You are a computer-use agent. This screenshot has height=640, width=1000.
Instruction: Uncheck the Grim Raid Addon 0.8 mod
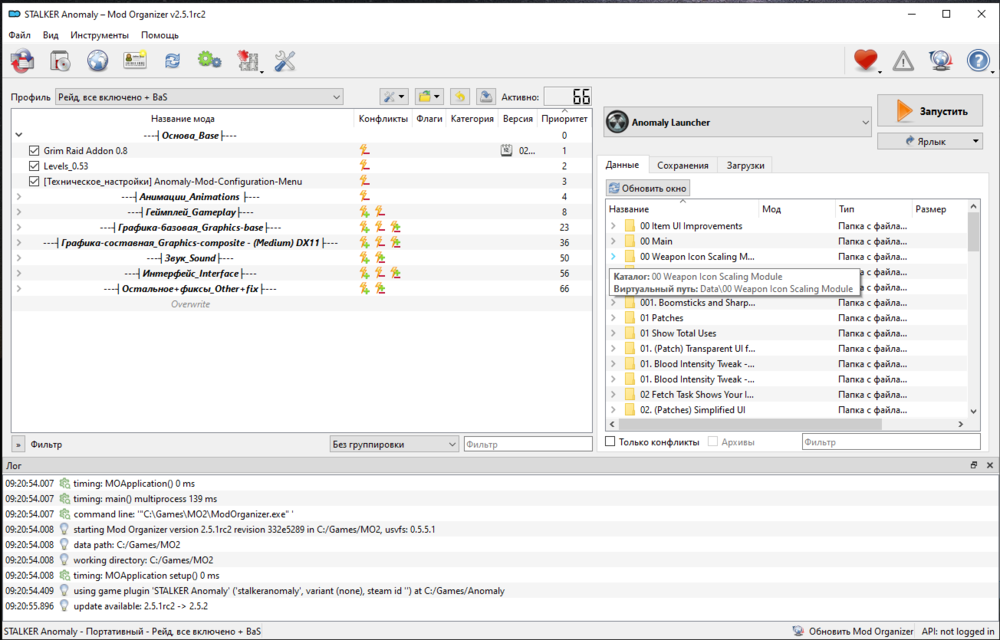point(34,151)
